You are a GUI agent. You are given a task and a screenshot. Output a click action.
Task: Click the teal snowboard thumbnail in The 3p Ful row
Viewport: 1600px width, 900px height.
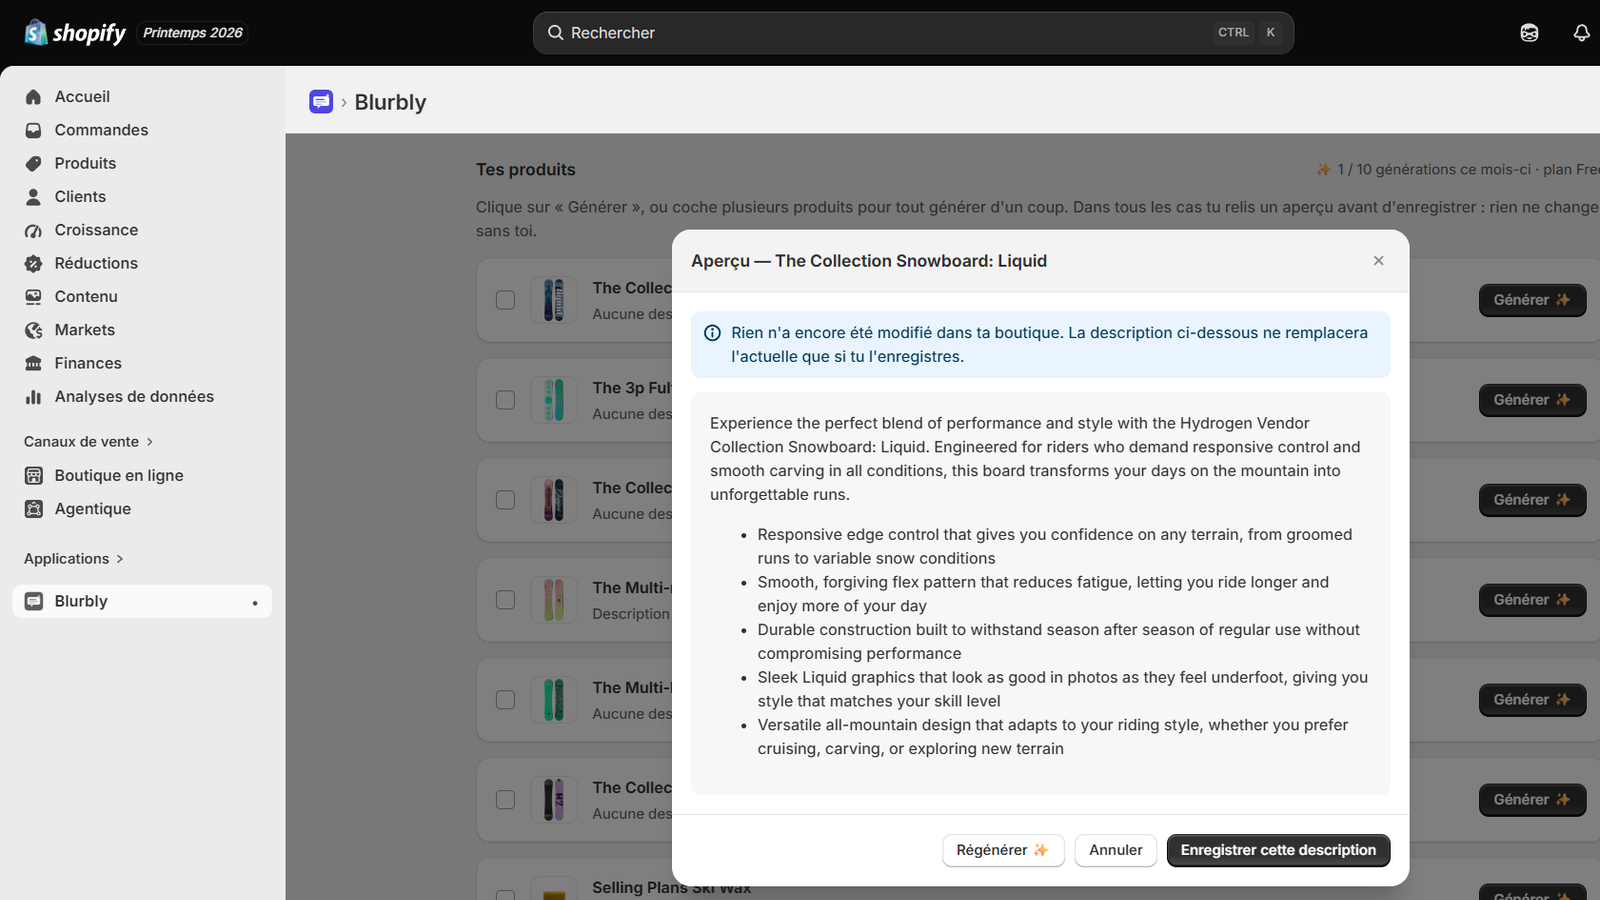(554, 400)
